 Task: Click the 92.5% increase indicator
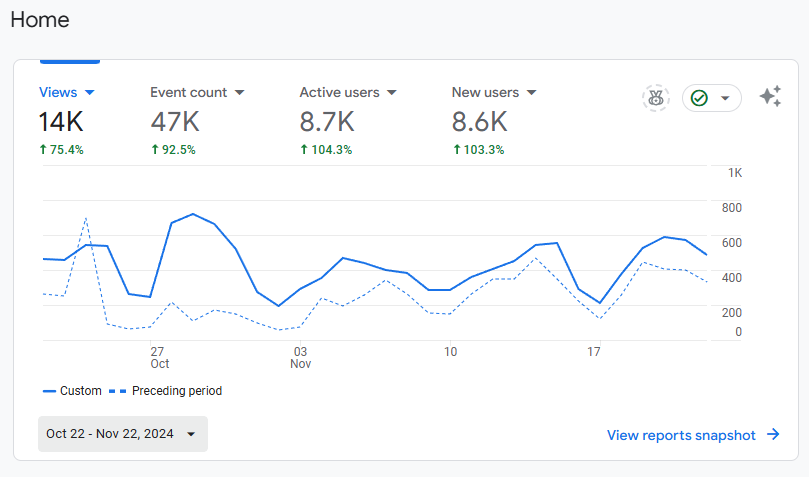coord(173,150)
